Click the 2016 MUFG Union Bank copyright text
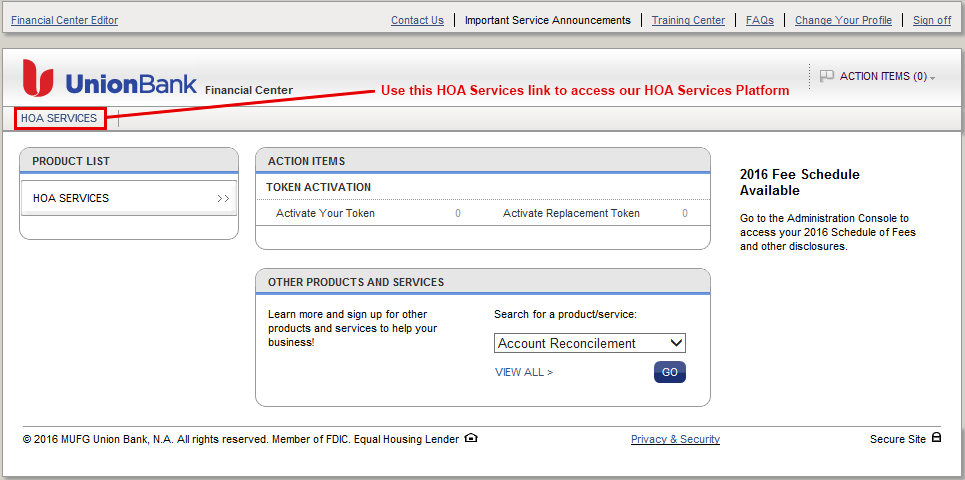965x480 pixels. tap(241, 439)
